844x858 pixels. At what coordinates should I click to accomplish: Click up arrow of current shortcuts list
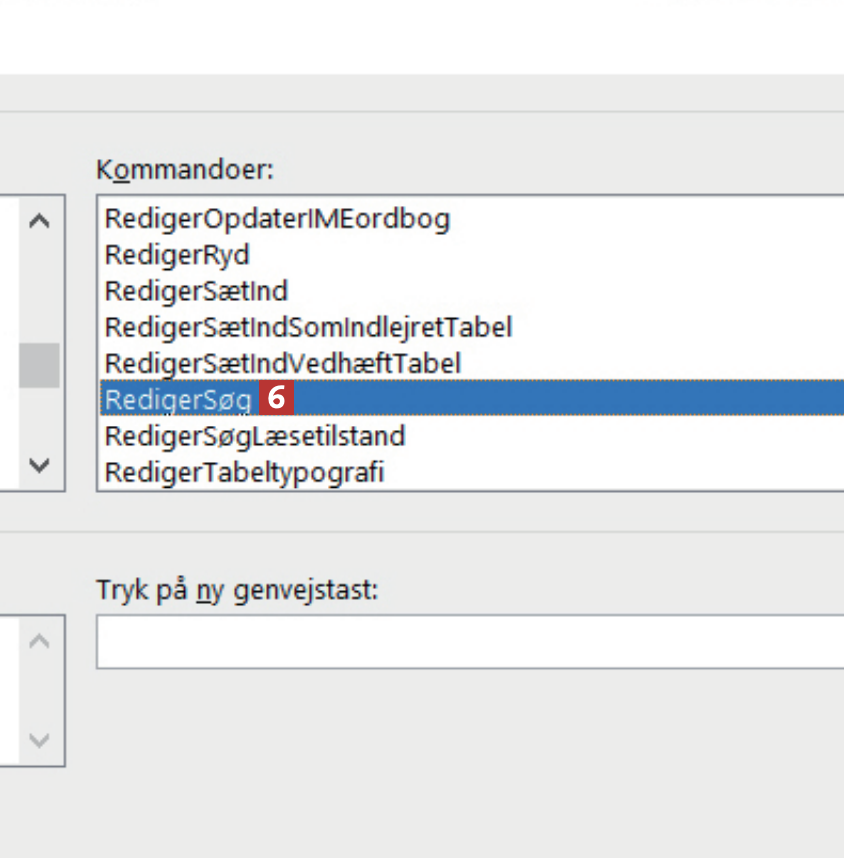[x=40, y=641]
